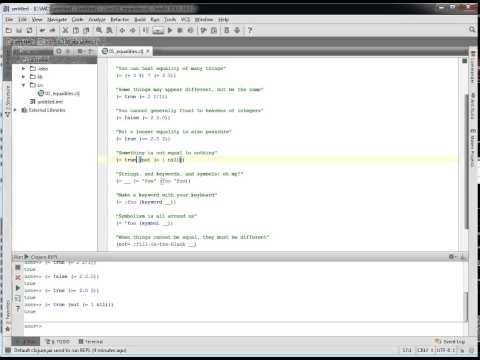This screenshot has height=360, width=480.
Task: Click the Make Project toolbar icon
Action: pyautogui.click(x=146, y=30)
